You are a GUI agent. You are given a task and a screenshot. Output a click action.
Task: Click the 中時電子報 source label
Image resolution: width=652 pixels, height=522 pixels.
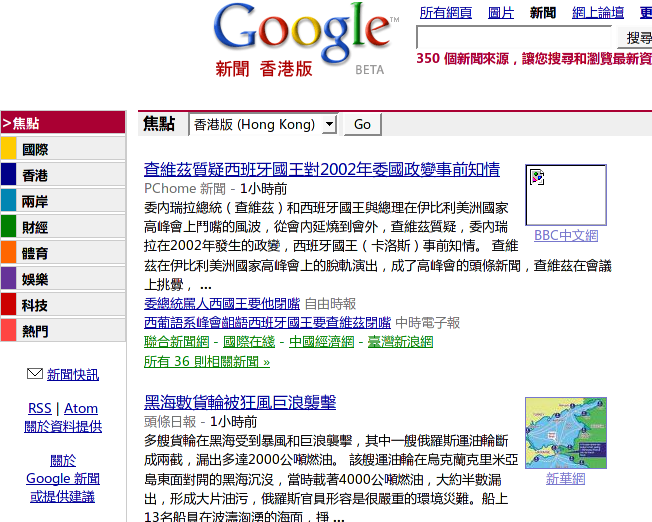[x=427, y=323]
